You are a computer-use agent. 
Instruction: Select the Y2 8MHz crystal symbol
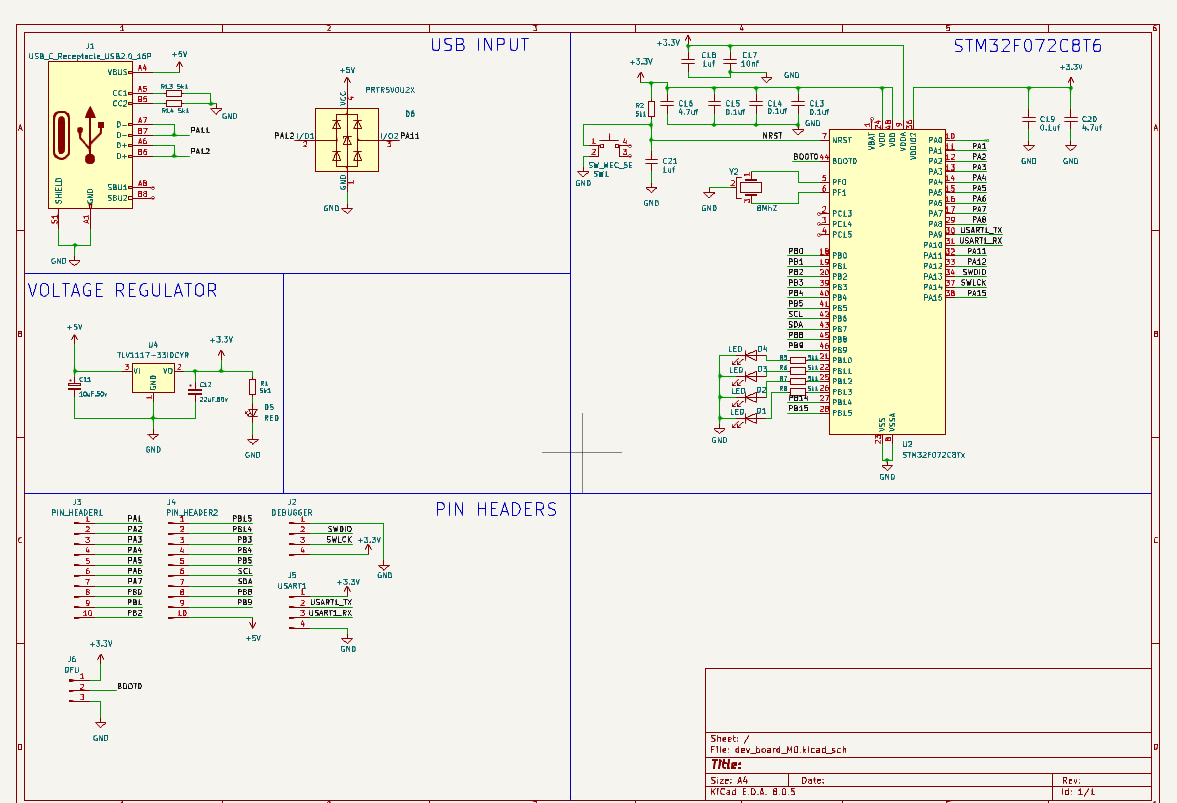[x=750, y=187]
